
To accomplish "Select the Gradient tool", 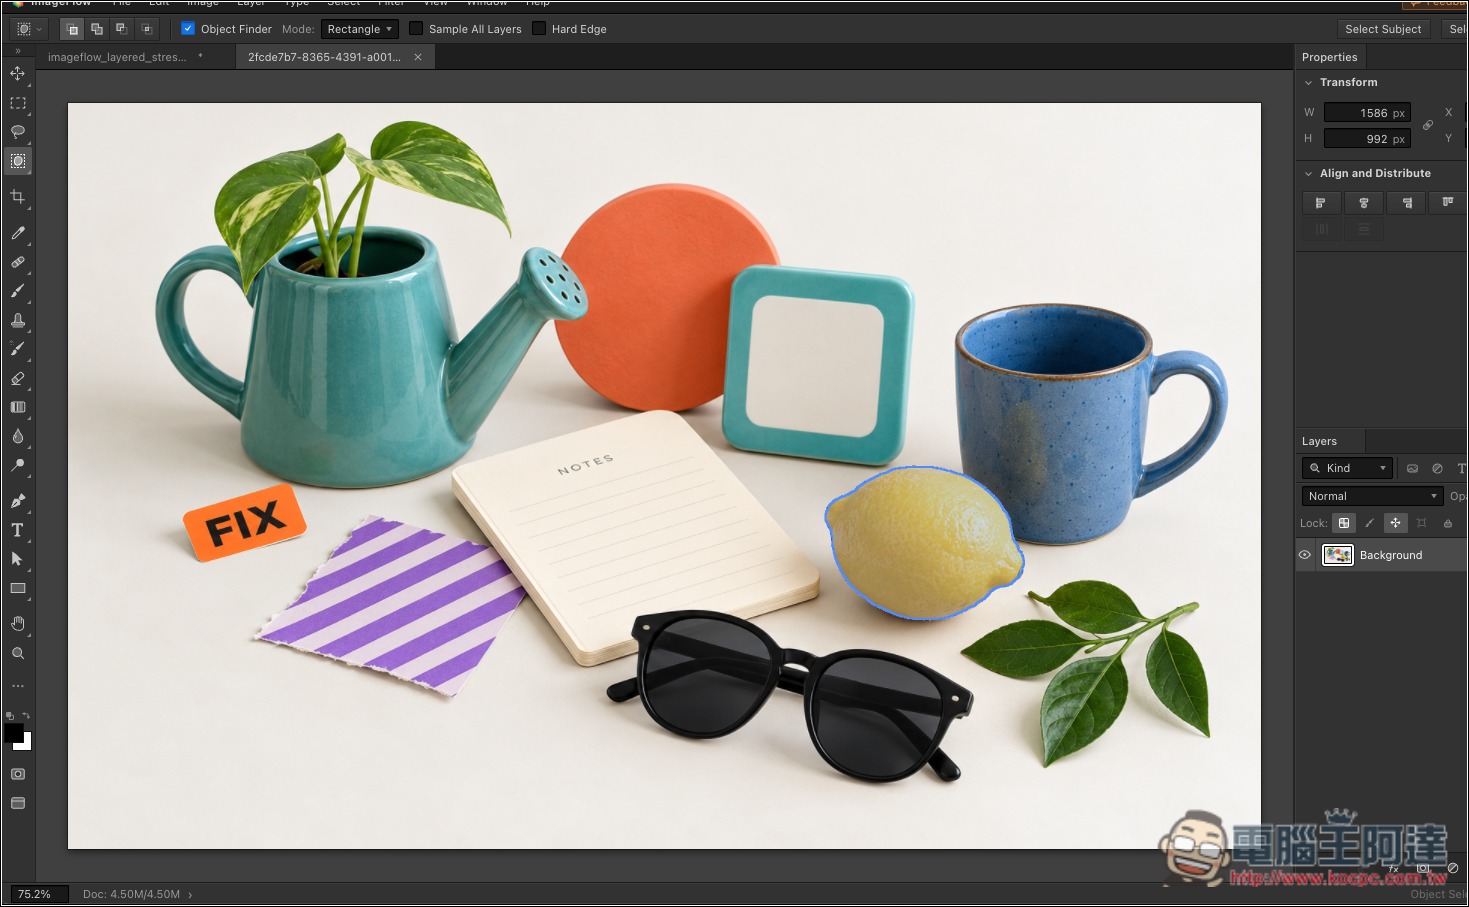I will point(18,407).
